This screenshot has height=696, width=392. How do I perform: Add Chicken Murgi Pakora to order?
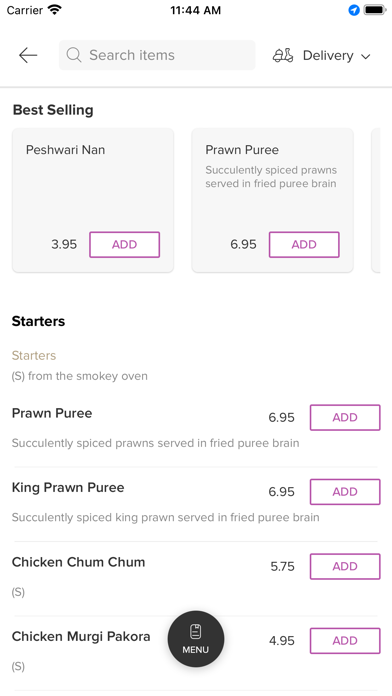(x=345, y=641)
